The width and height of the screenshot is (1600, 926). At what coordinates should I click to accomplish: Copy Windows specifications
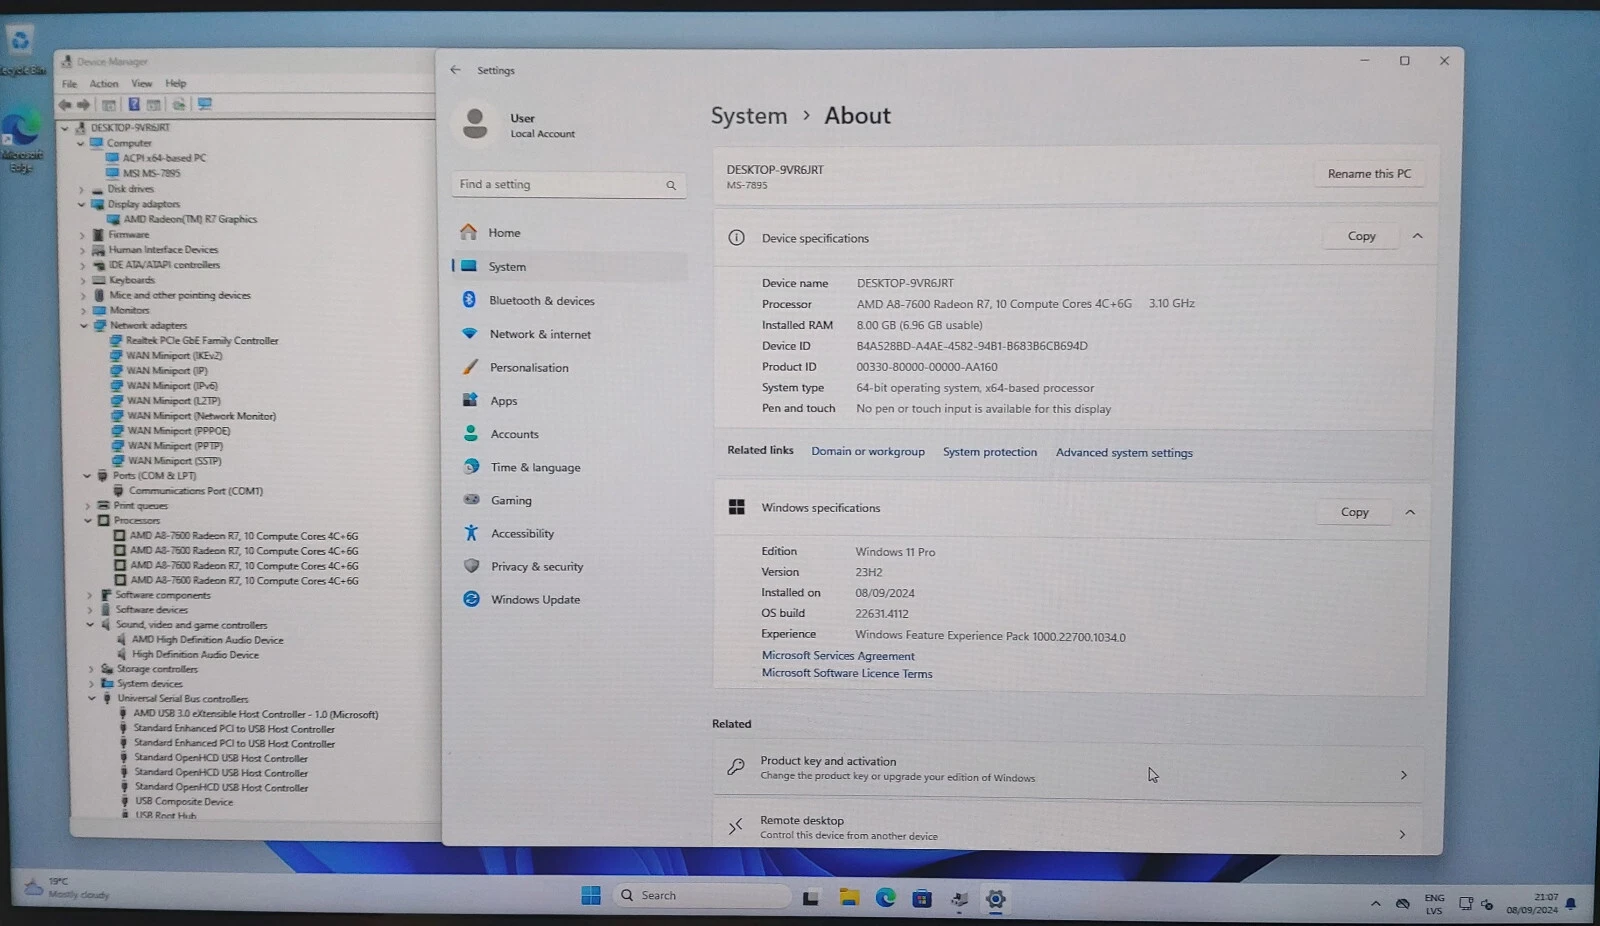point(1354,512)
